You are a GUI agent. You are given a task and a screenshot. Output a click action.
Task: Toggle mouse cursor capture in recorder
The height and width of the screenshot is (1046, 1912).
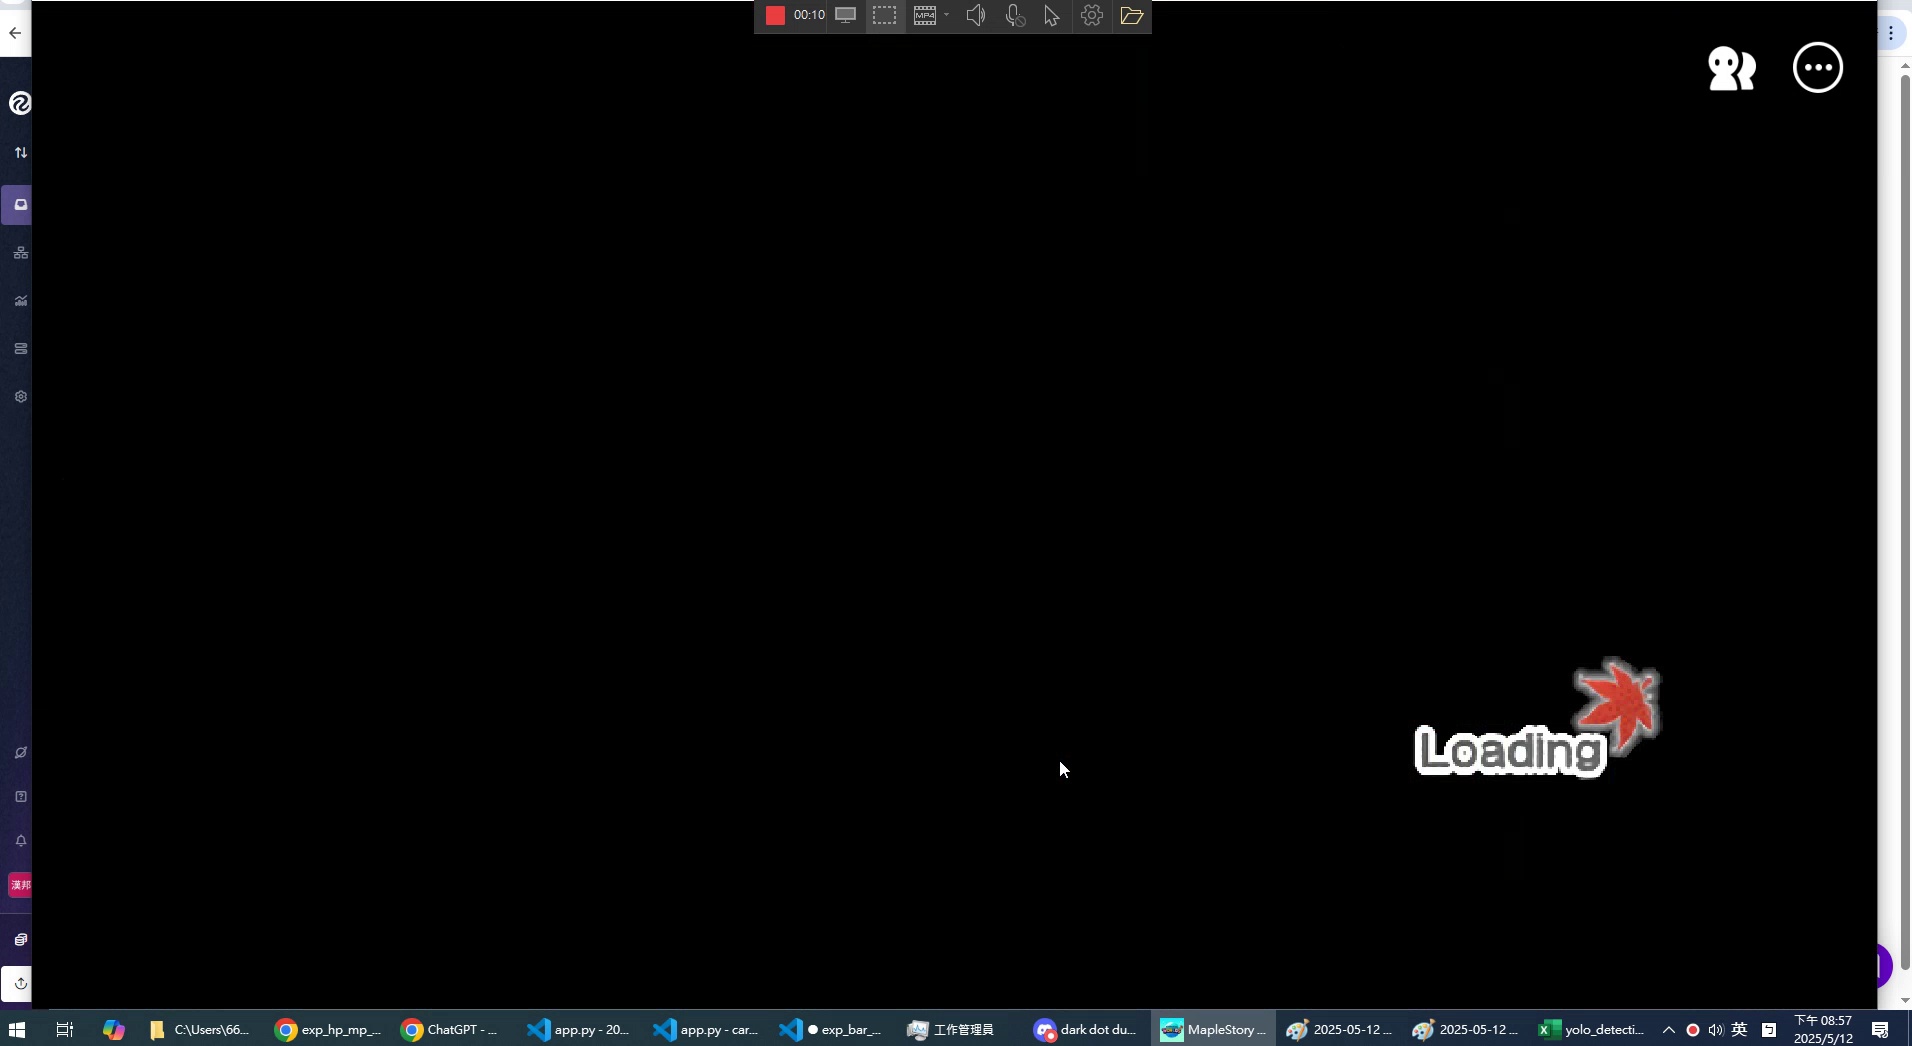tap(1052, 15)
